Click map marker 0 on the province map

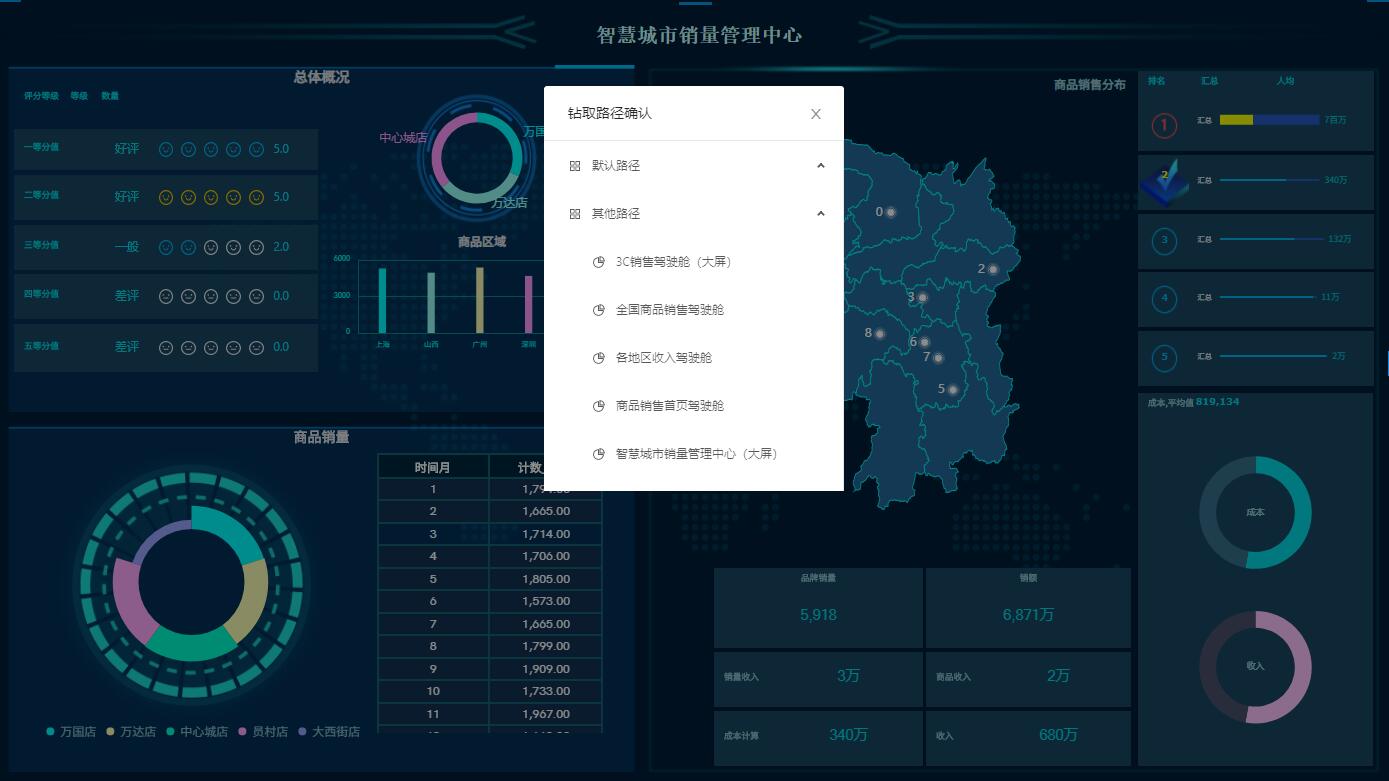(890, 212)
